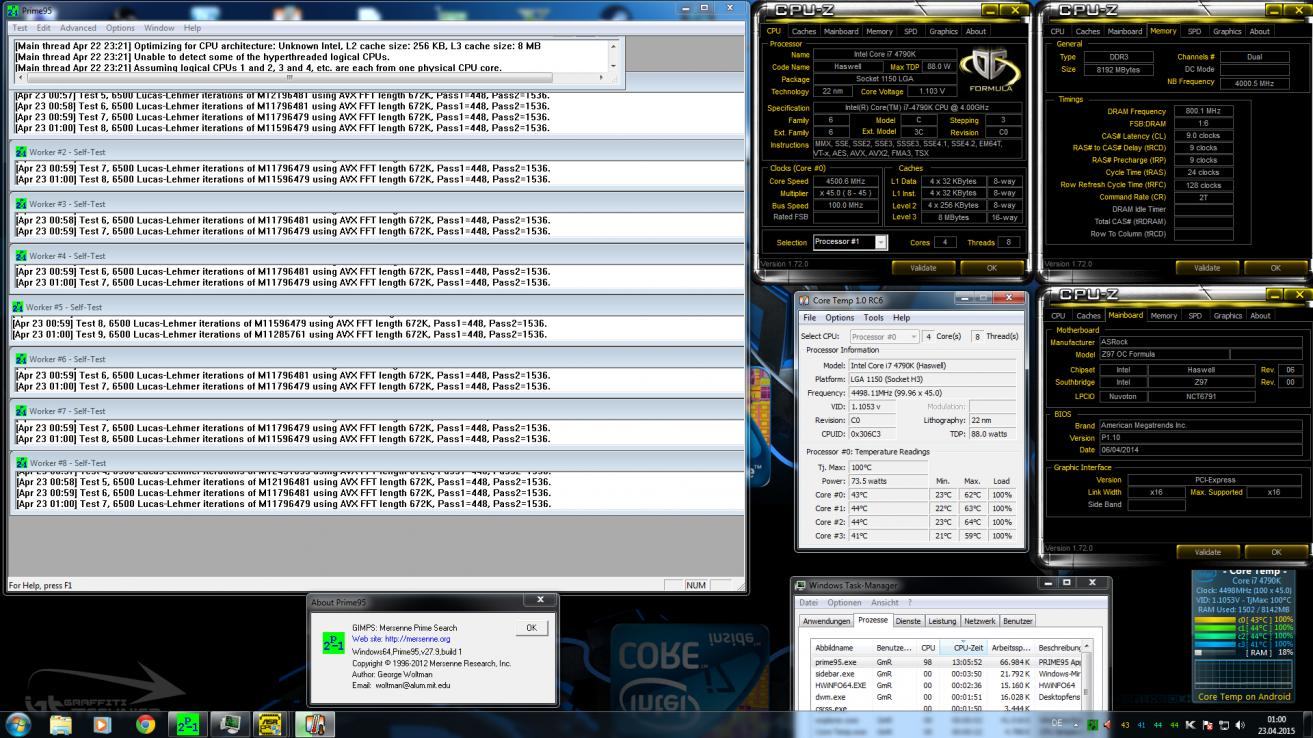Open Graphics tab in CPU-Z motherboard window

pos(1227,315)
